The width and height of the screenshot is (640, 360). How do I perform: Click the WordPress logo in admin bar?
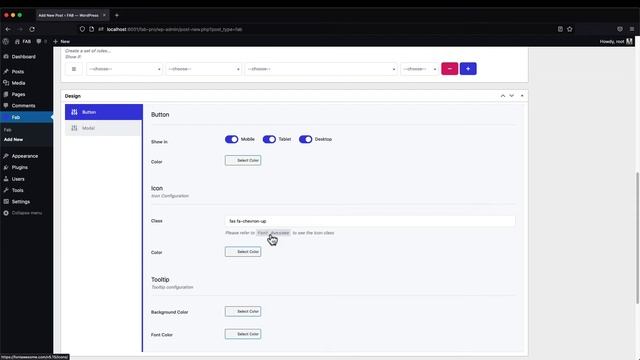6,41
